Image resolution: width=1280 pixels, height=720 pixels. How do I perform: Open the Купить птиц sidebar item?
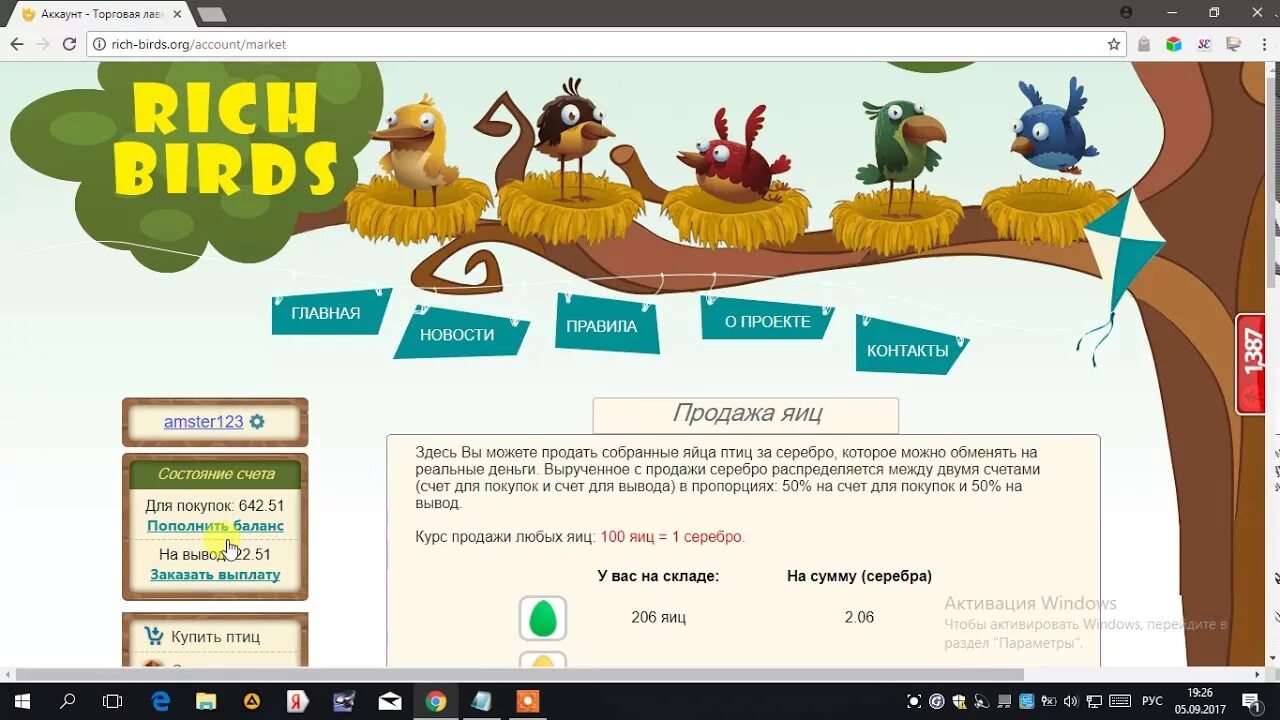(x=215, y=637)
